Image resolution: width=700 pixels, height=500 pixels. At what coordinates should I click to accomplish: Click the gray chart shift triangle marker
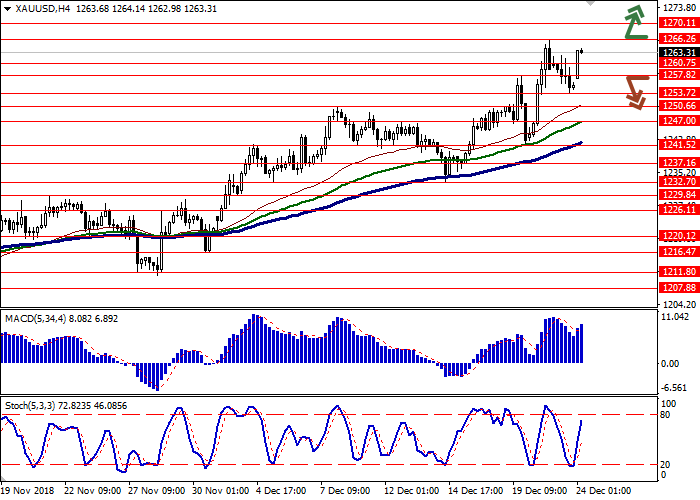point(588,5)
